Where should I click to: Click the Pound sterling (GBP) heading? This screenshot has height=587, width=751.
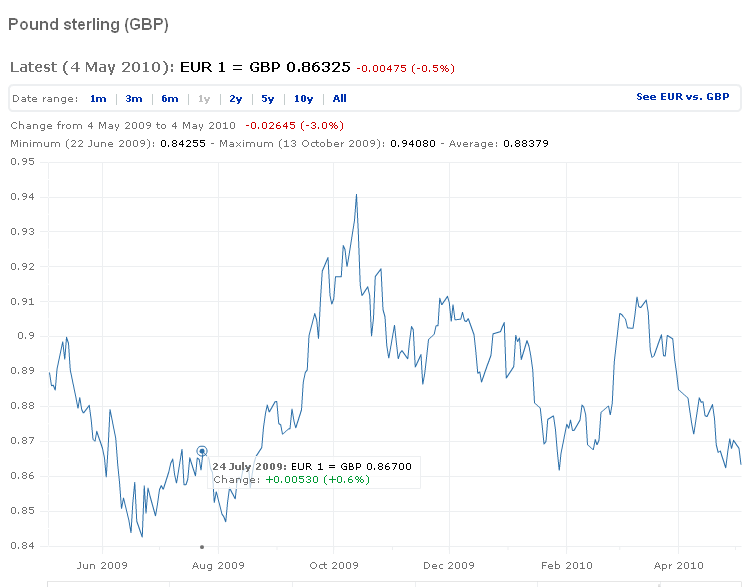click(88, 23)
